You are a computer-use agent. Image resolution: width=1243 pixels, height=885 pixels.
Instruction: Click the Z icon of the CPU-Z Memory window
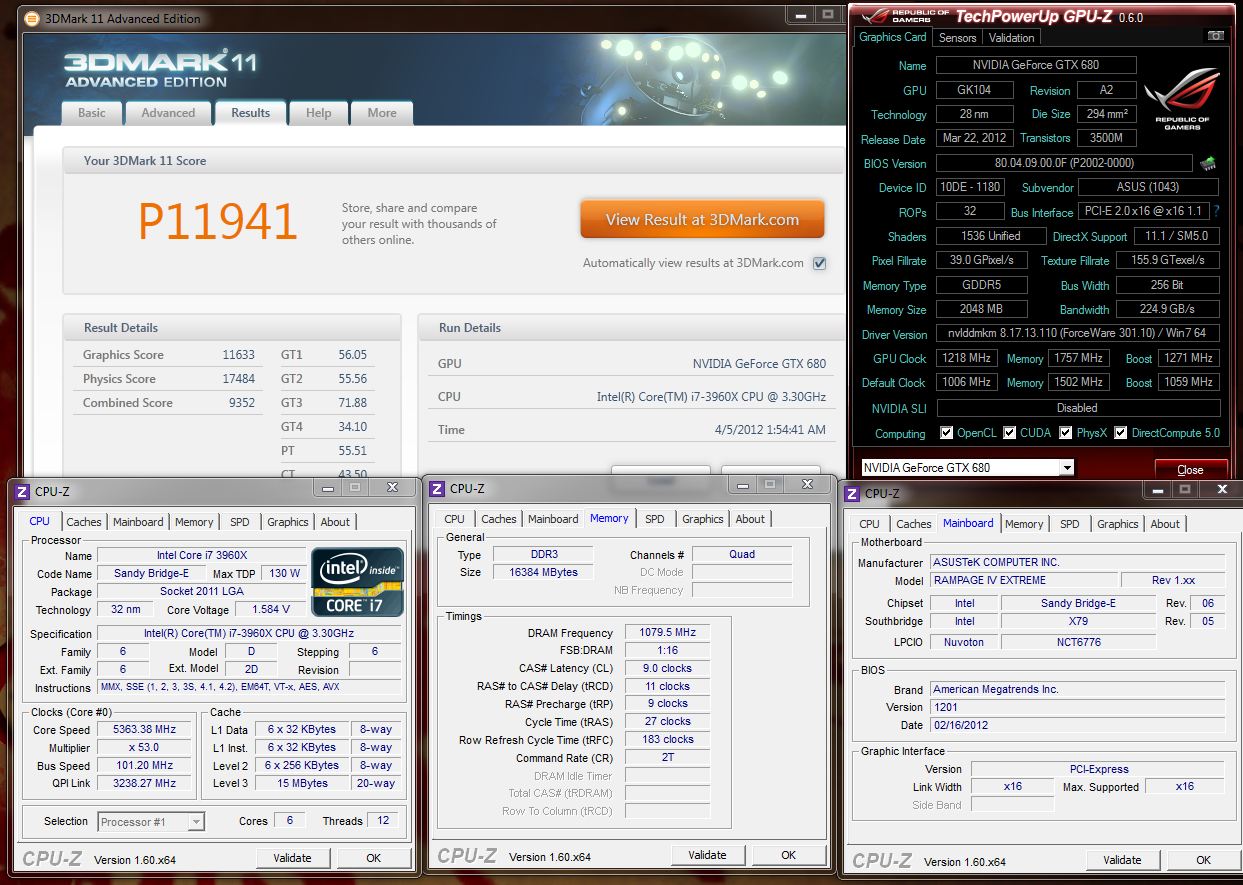coord(437,488)
